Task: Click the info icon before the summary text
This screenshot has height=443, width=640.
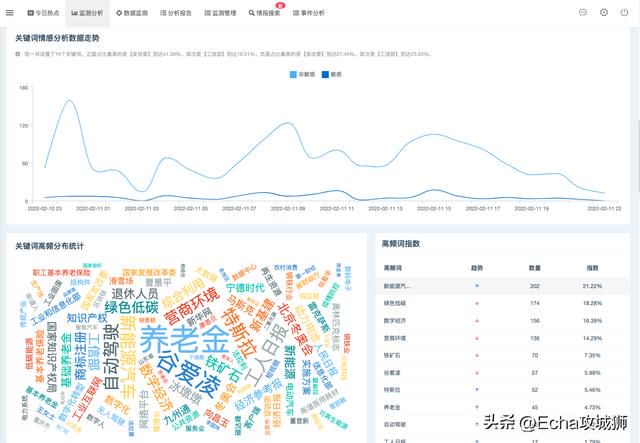Action: click(18, 54)
